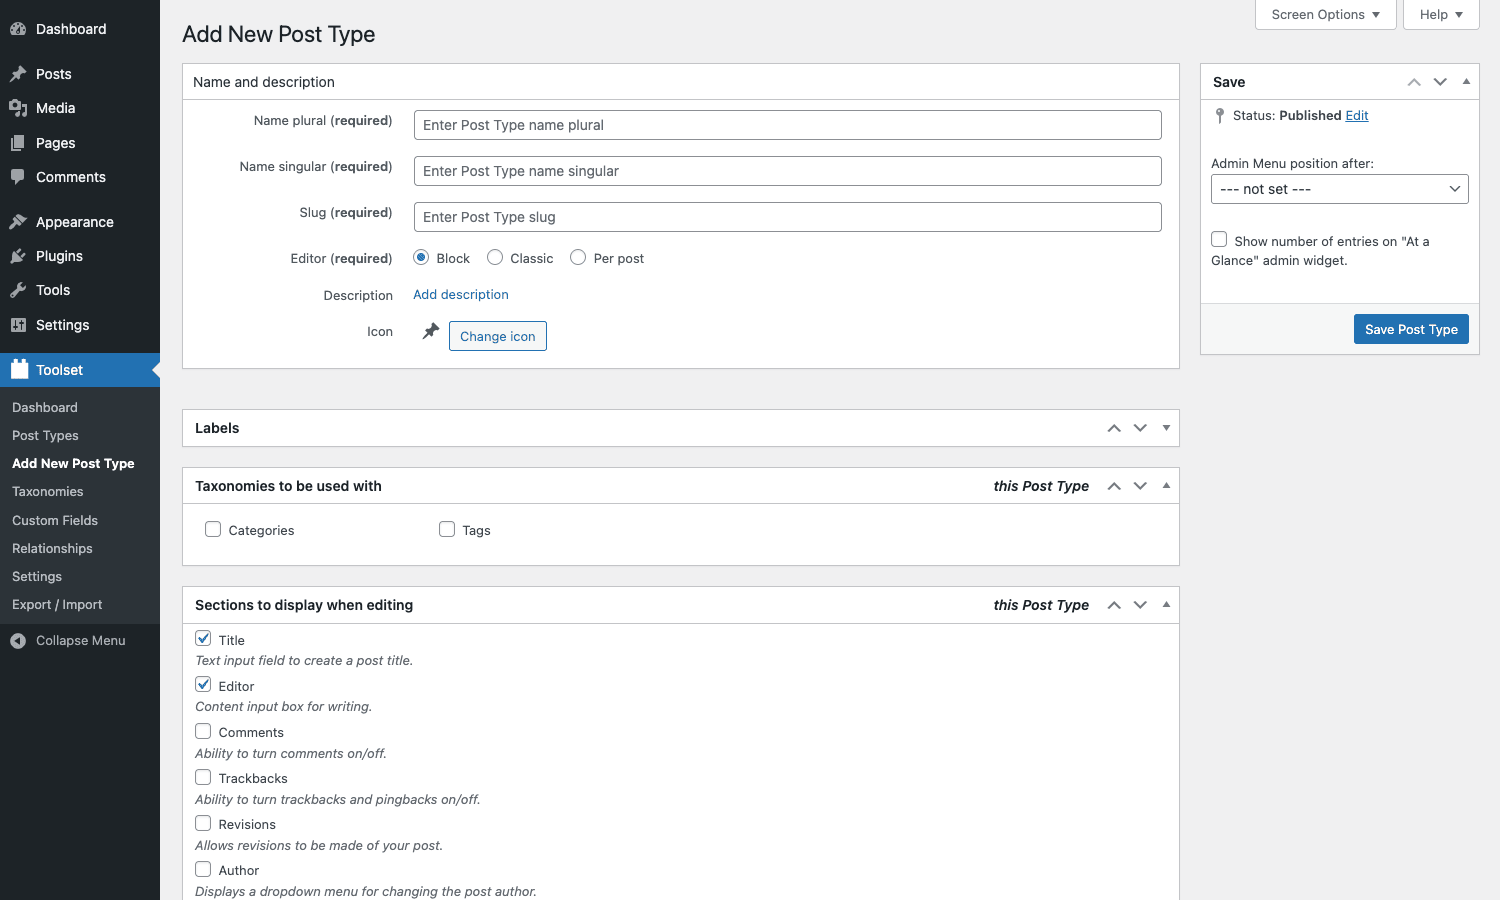The width and height of the screenshot is (1500, 900).
Task: Open the Help dropdown tab
Action: (1441, 15)
